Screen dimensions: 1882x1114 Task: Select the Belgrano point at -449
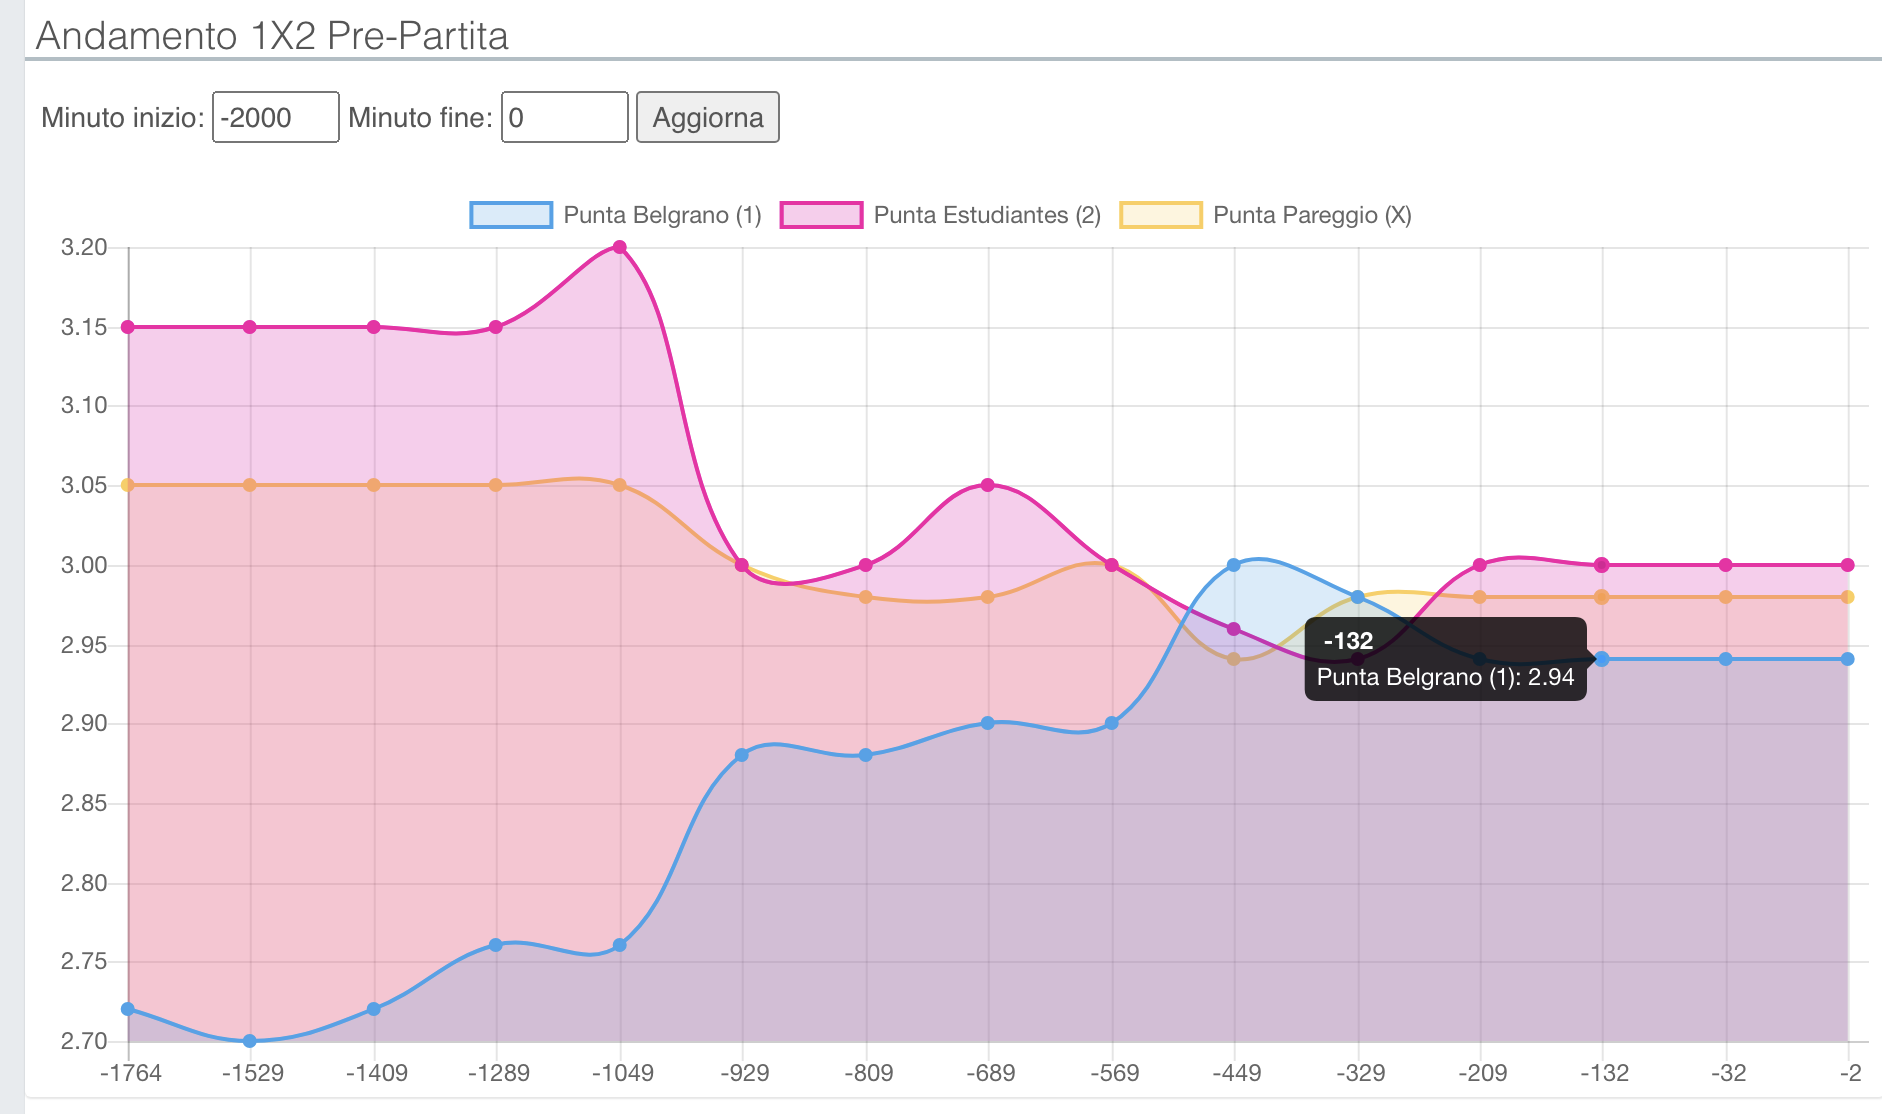[1234, 565]
